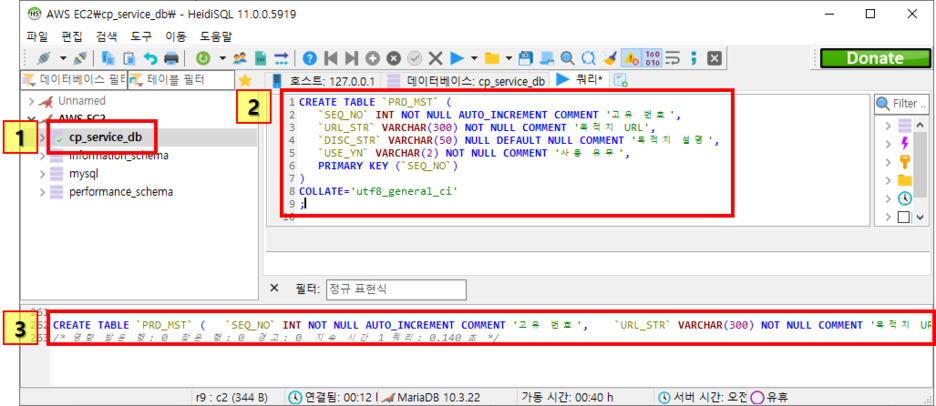Click the gray checkmark post icon
The height and width of the screenshot is (406, 936).
414,58
